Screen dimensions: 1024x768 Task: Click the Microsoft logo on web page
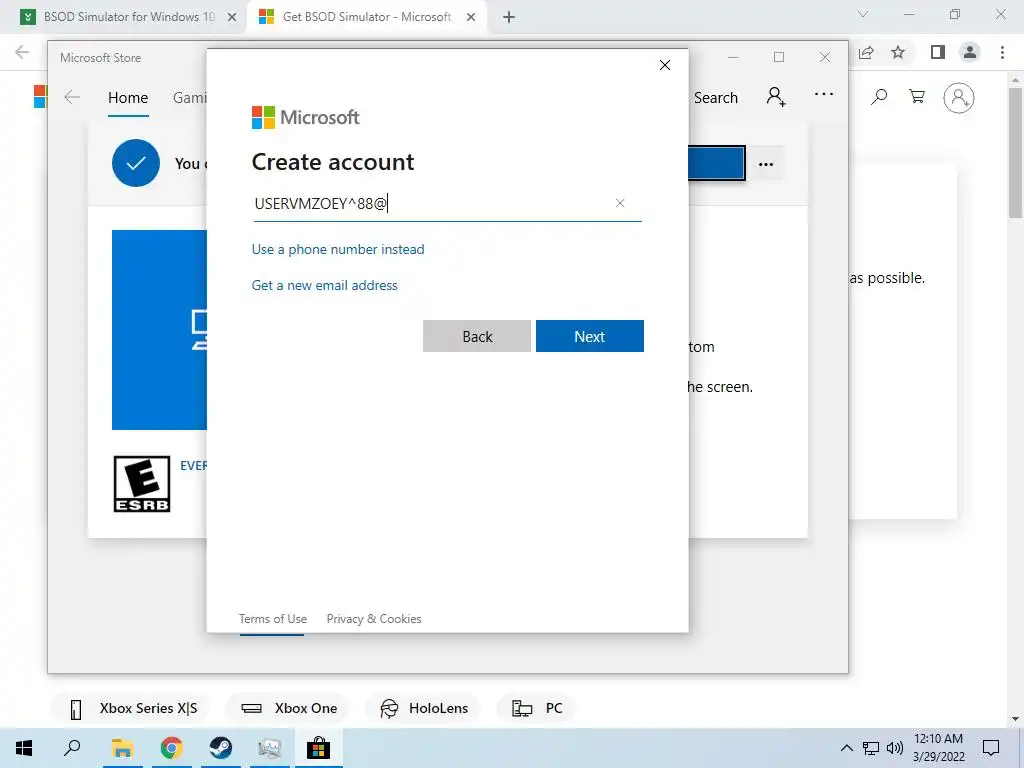[40, 97]
